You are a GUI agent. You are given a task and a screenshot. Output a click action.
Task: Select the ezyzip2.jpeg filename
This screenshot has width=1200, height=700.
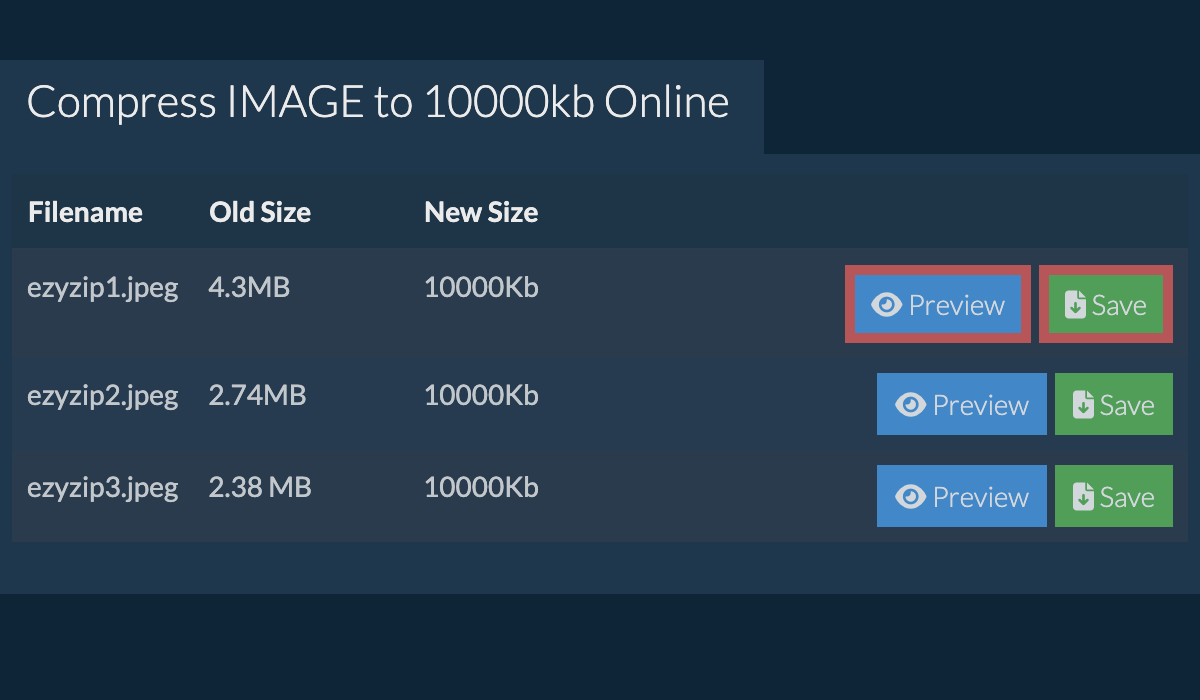point(102,396)
